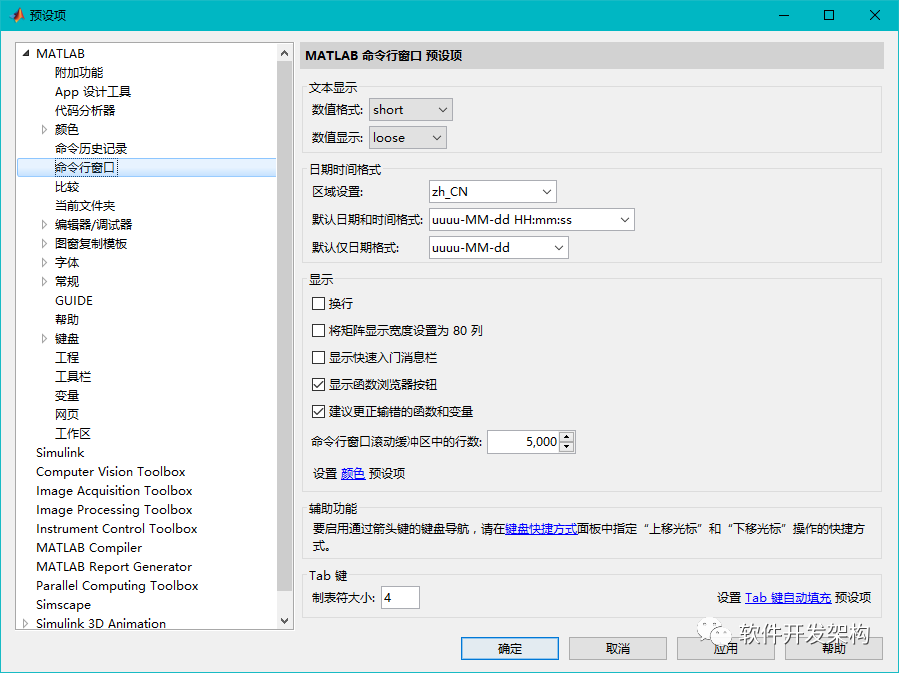The height and width of the screenshot is (673, 899).
Task: Select Image Acquisition Toolbox
Action: (114, 490)
